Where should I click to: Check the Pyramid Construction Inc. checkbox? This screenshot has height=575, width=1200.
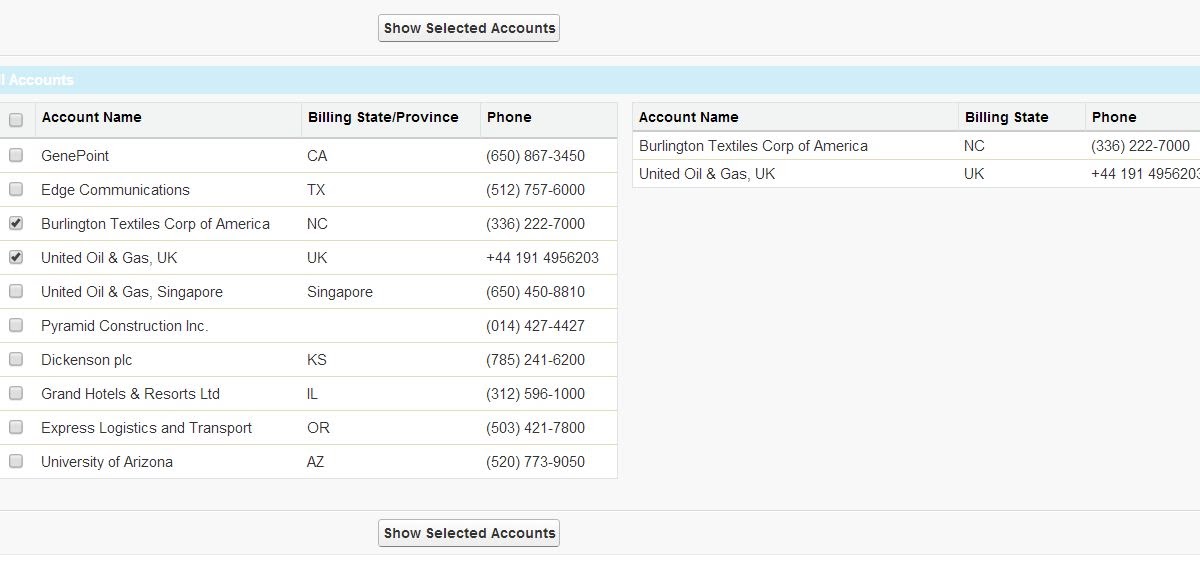[x=16, y=325]
